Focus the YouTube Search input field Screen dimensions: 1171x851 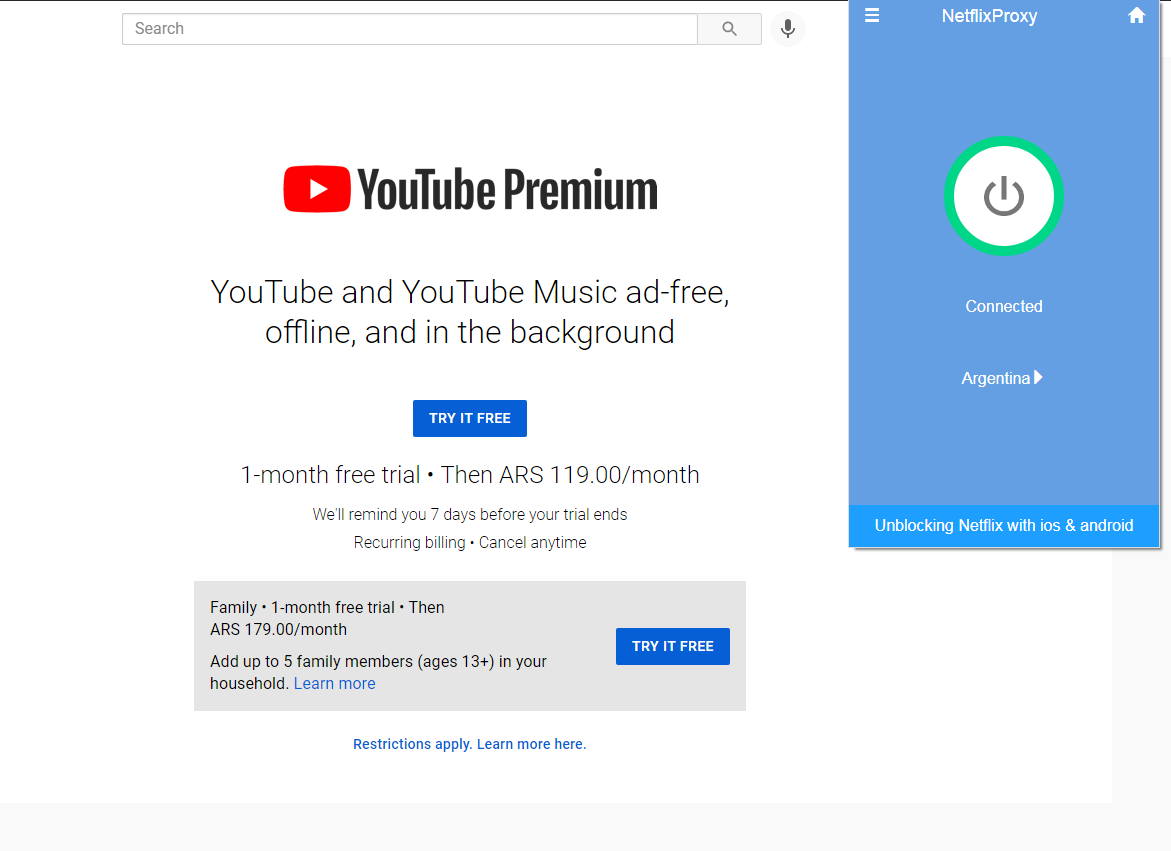click(x=410, y=28)
